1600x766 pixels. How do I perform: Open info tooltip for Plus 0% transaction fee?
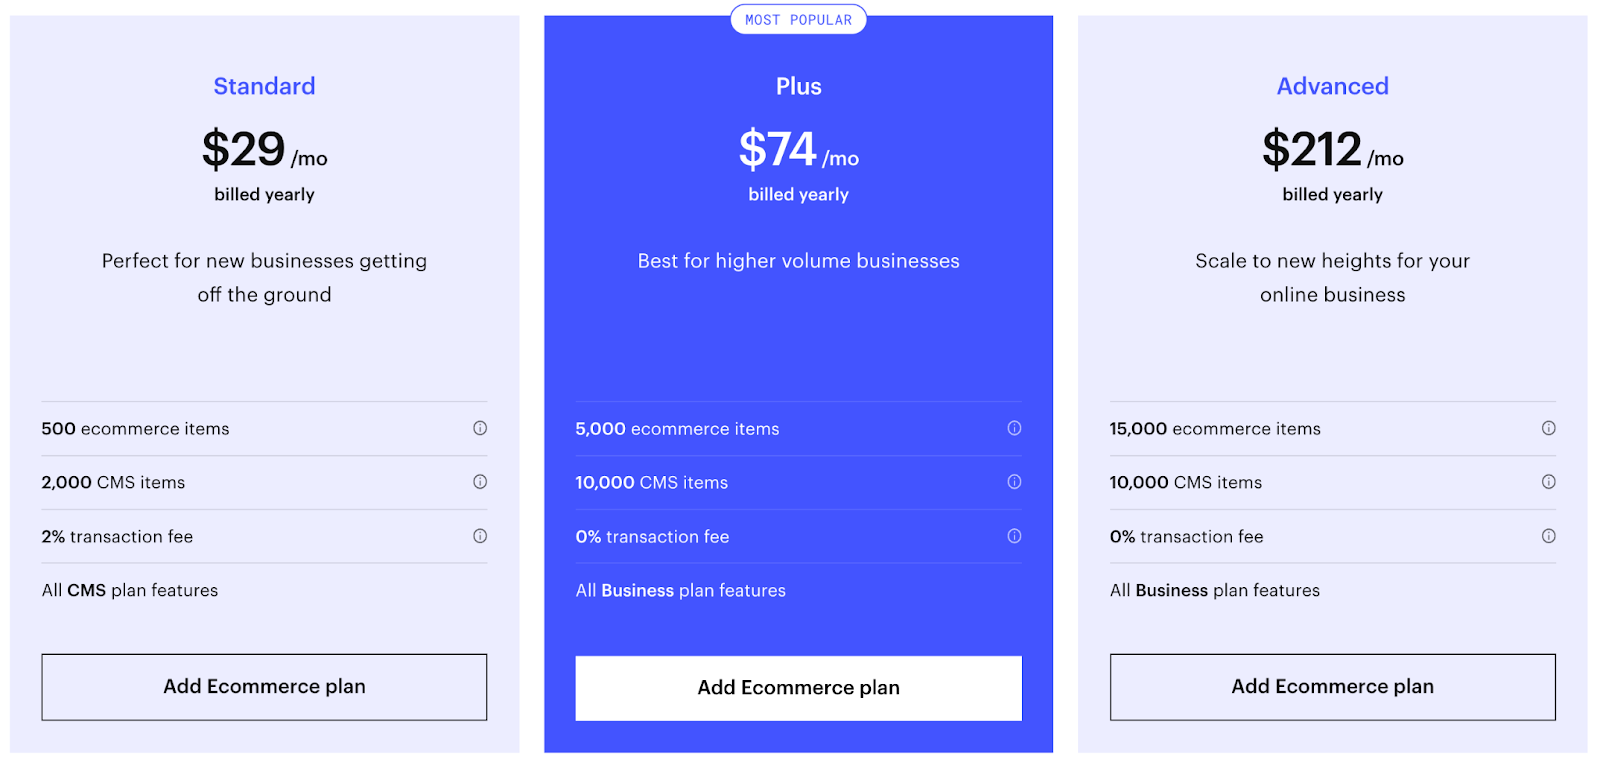1015,536
